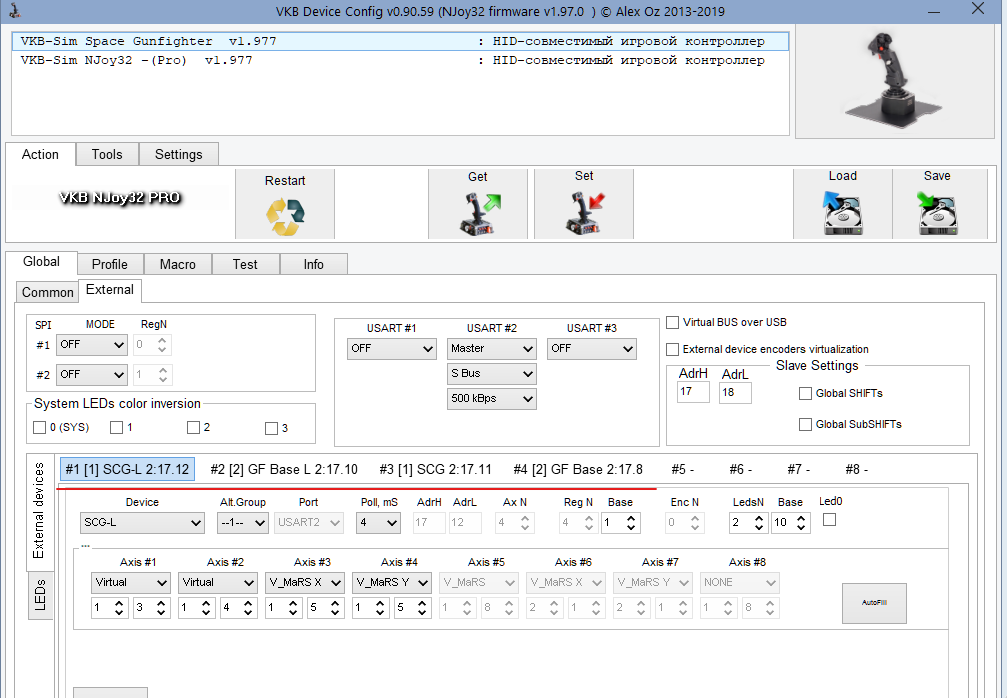Select the Global tab
The image size is (1007, 698).
(x=41, y=262)
